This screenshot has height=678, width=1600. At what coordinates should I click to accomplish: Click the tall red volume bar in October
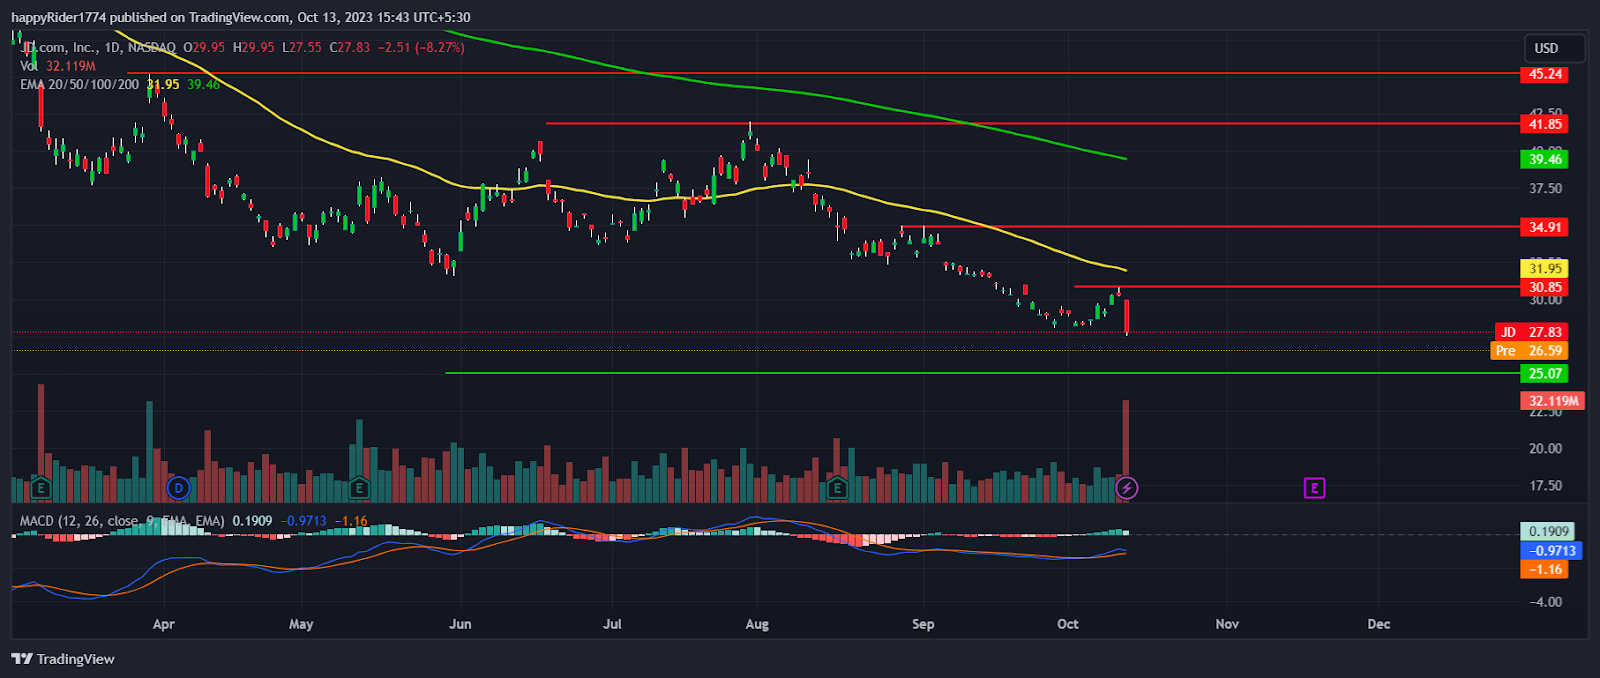[x=1126, y=451]
